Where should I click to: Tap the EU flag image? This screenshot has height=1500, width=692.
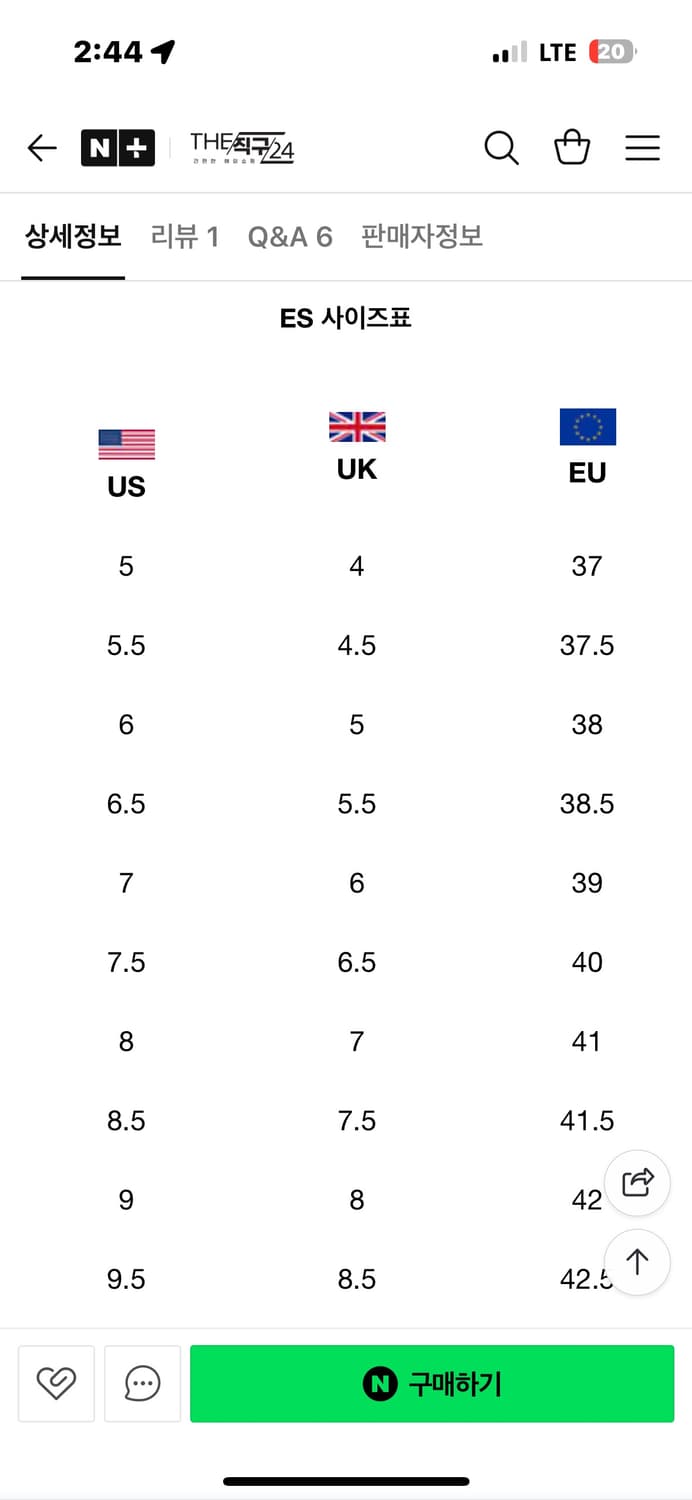[588, 427]
